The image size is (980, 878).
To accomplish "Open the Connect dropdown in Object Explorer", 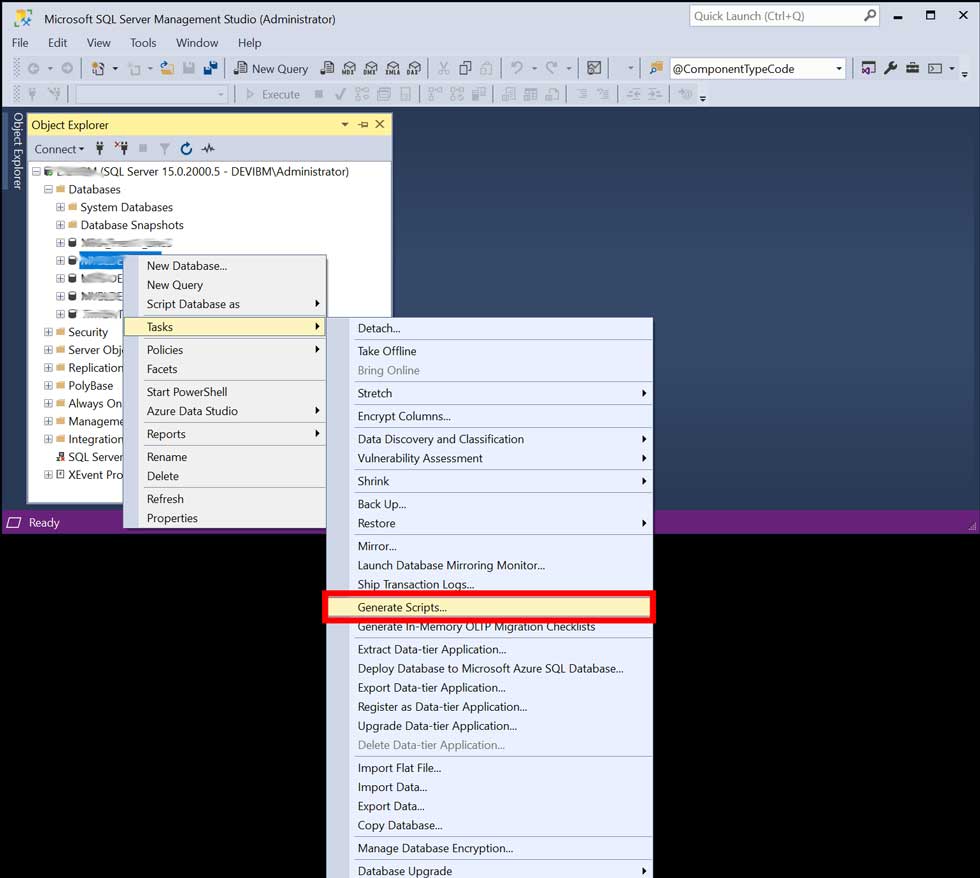I will 59,149.
